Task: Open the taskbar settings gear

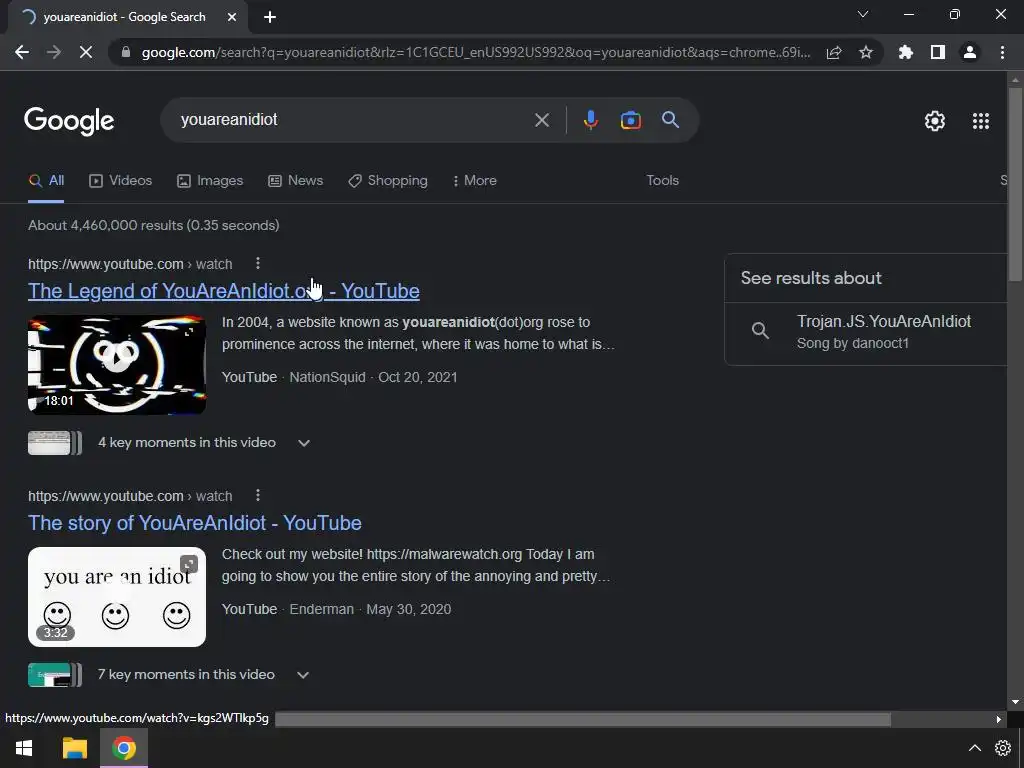Action: 1003,748
